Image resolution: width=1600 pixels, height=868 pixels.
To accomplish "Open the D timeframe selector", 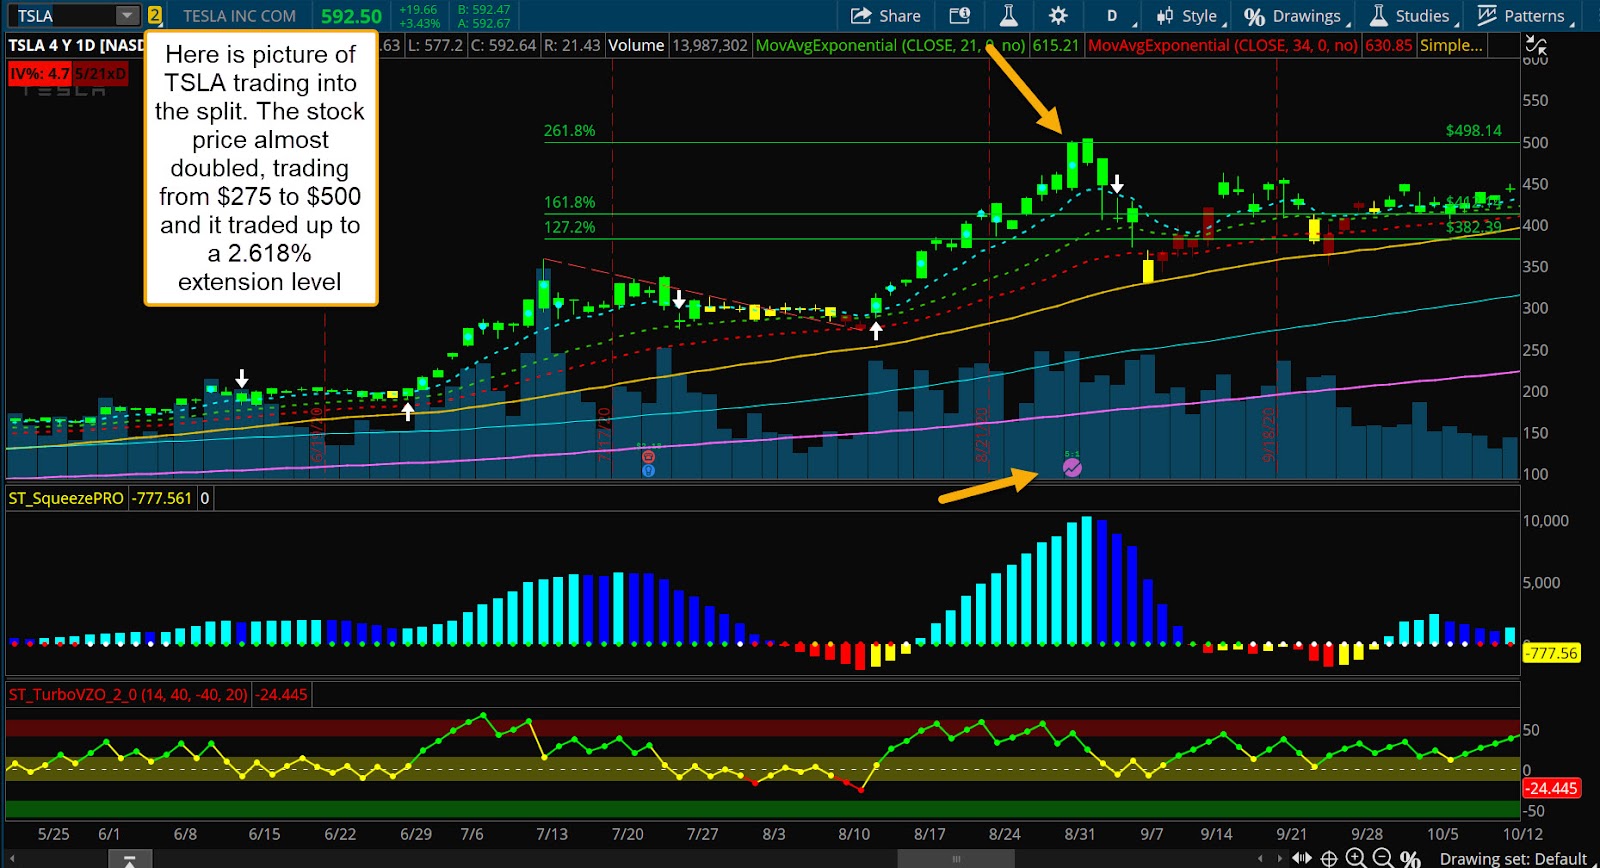I will click(1112, 16).
